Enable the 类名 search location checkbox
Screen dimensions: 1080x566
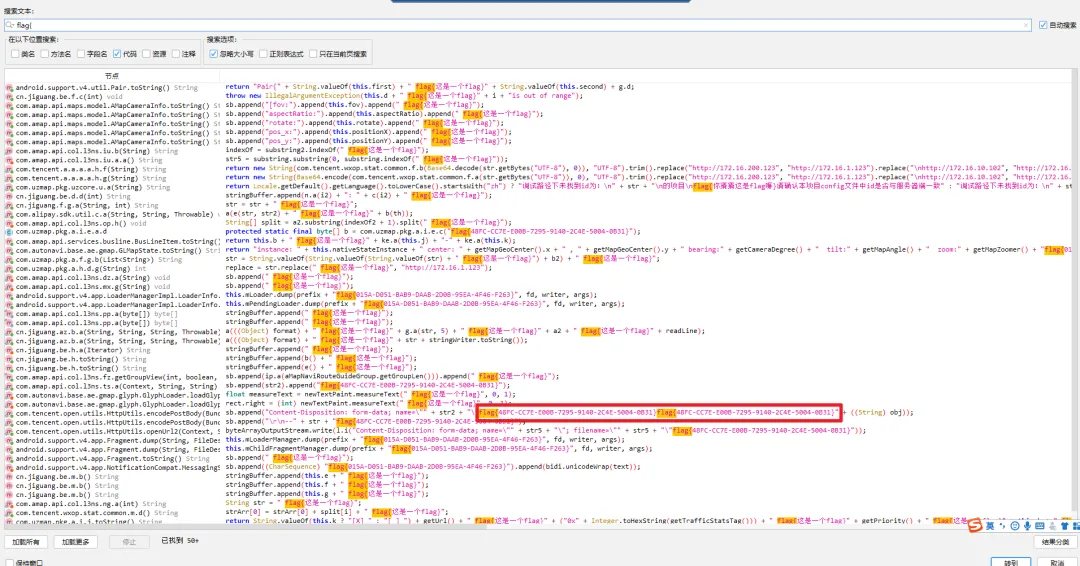pyautogui.click(x=15, y=54)
